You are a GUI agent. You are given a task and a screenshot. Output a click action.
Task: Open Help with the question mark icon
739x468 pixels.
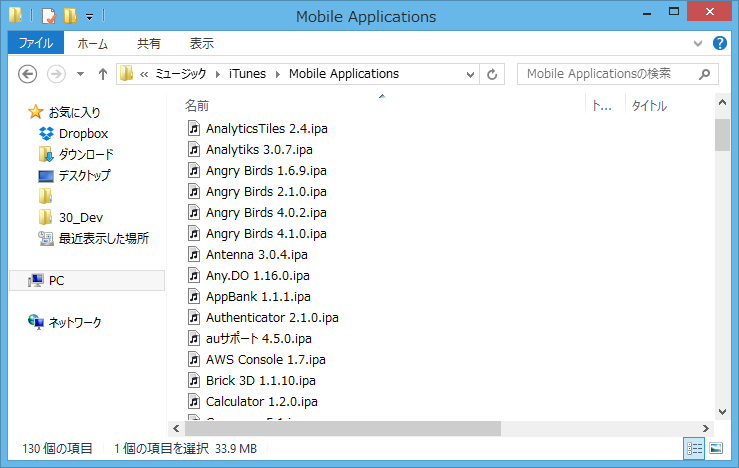[x=719, y=43]
